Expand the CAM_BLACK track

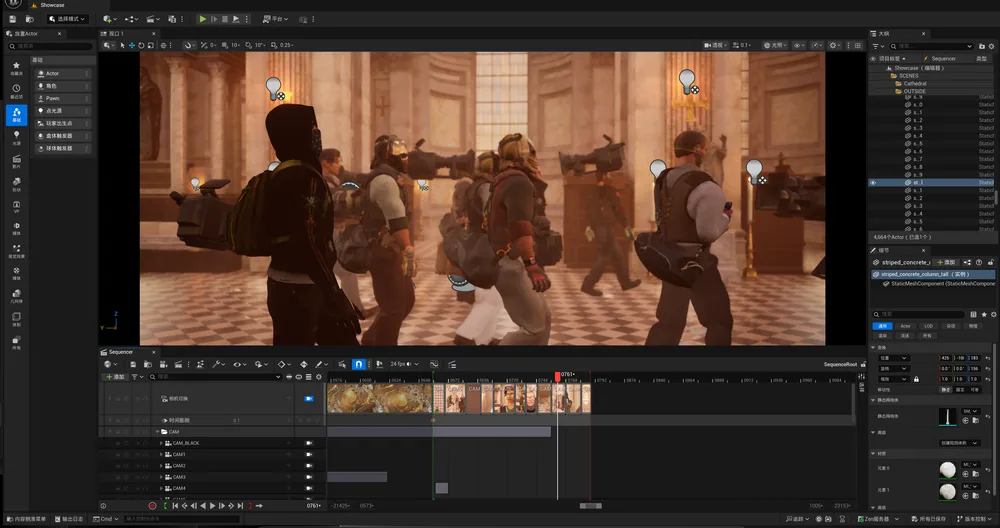point(161,443)
